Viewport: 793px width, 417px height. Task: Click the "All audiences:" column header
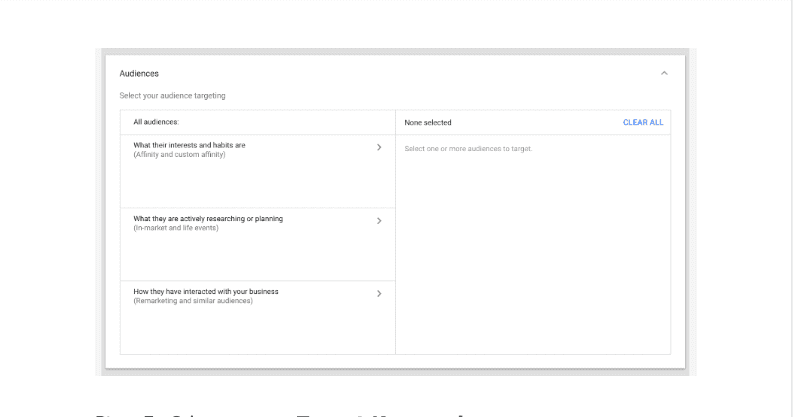pos(156,123)
